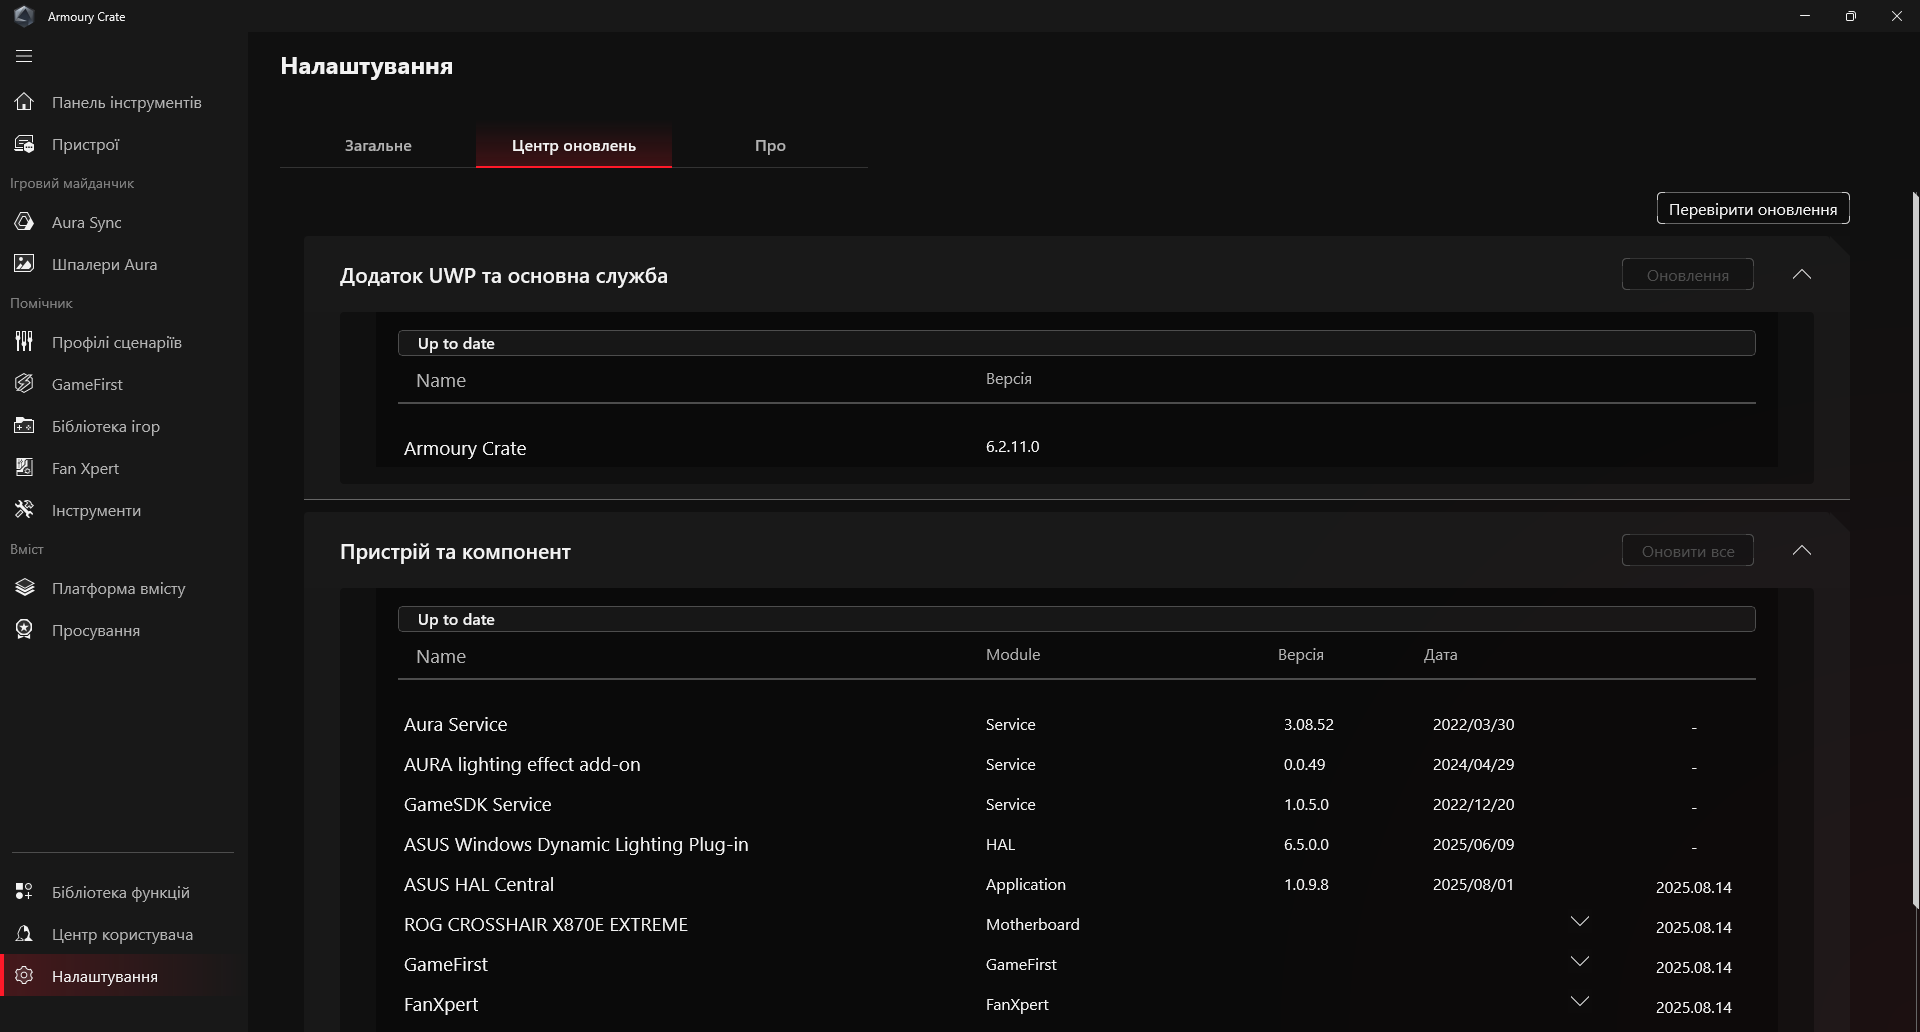Click the Дата column header
Image resolution: width=1920 pixels, height=1032 pixels.
[1440, 655]
